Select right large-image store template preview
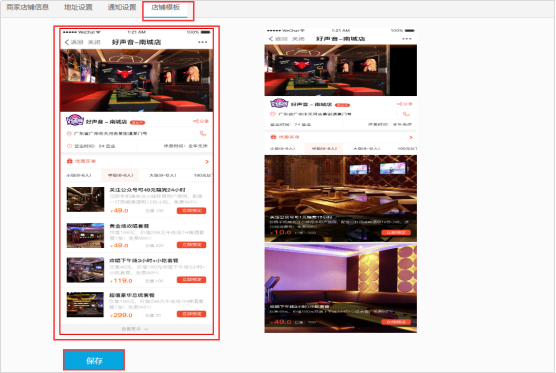 pyautogui.click(x=340, y=180)
